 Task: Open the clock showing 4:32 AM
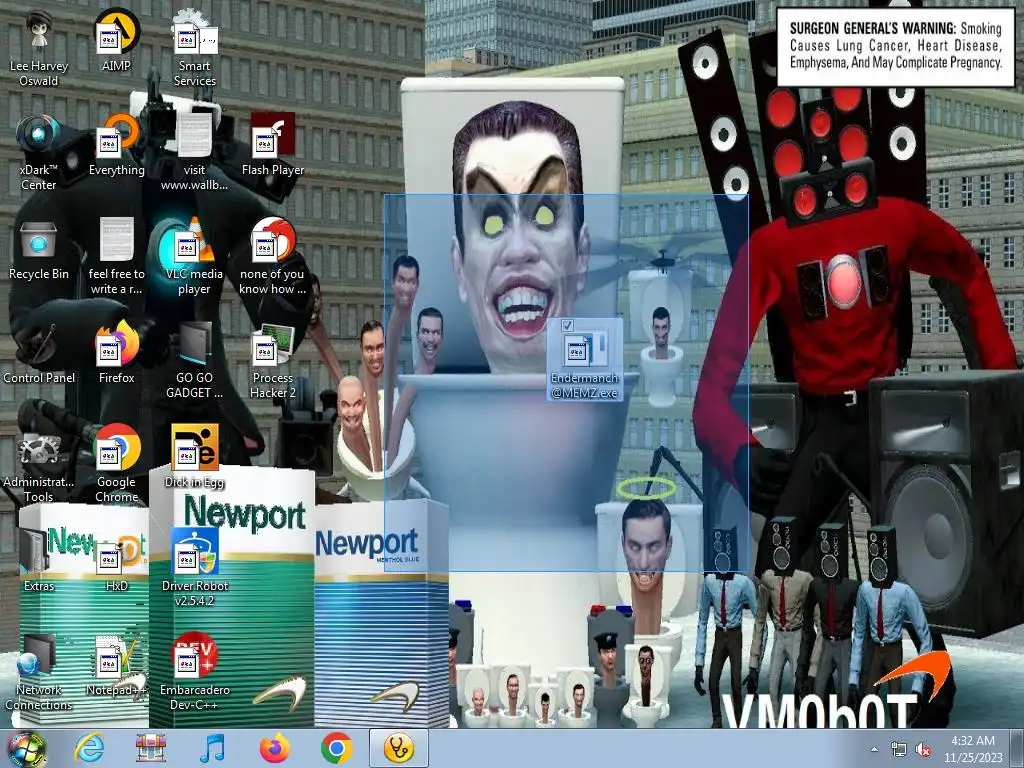973,749
